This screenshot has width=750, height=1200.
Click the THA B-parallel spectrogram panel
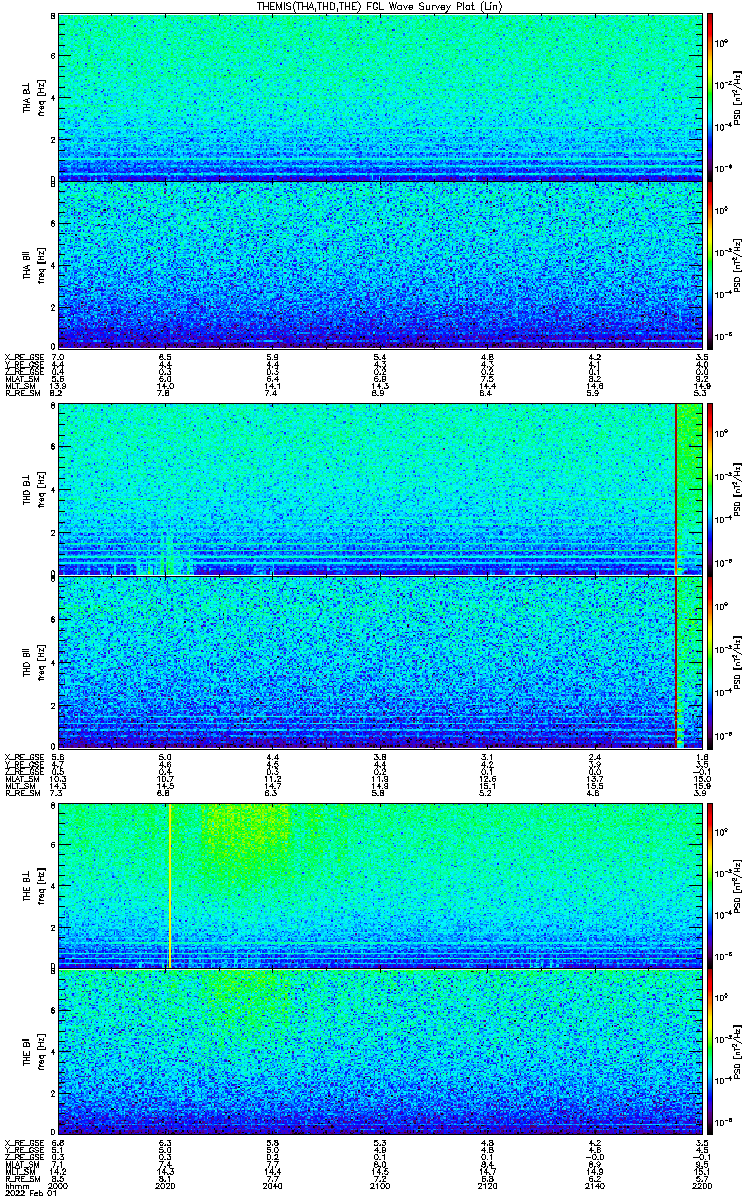tap(378, 264)
